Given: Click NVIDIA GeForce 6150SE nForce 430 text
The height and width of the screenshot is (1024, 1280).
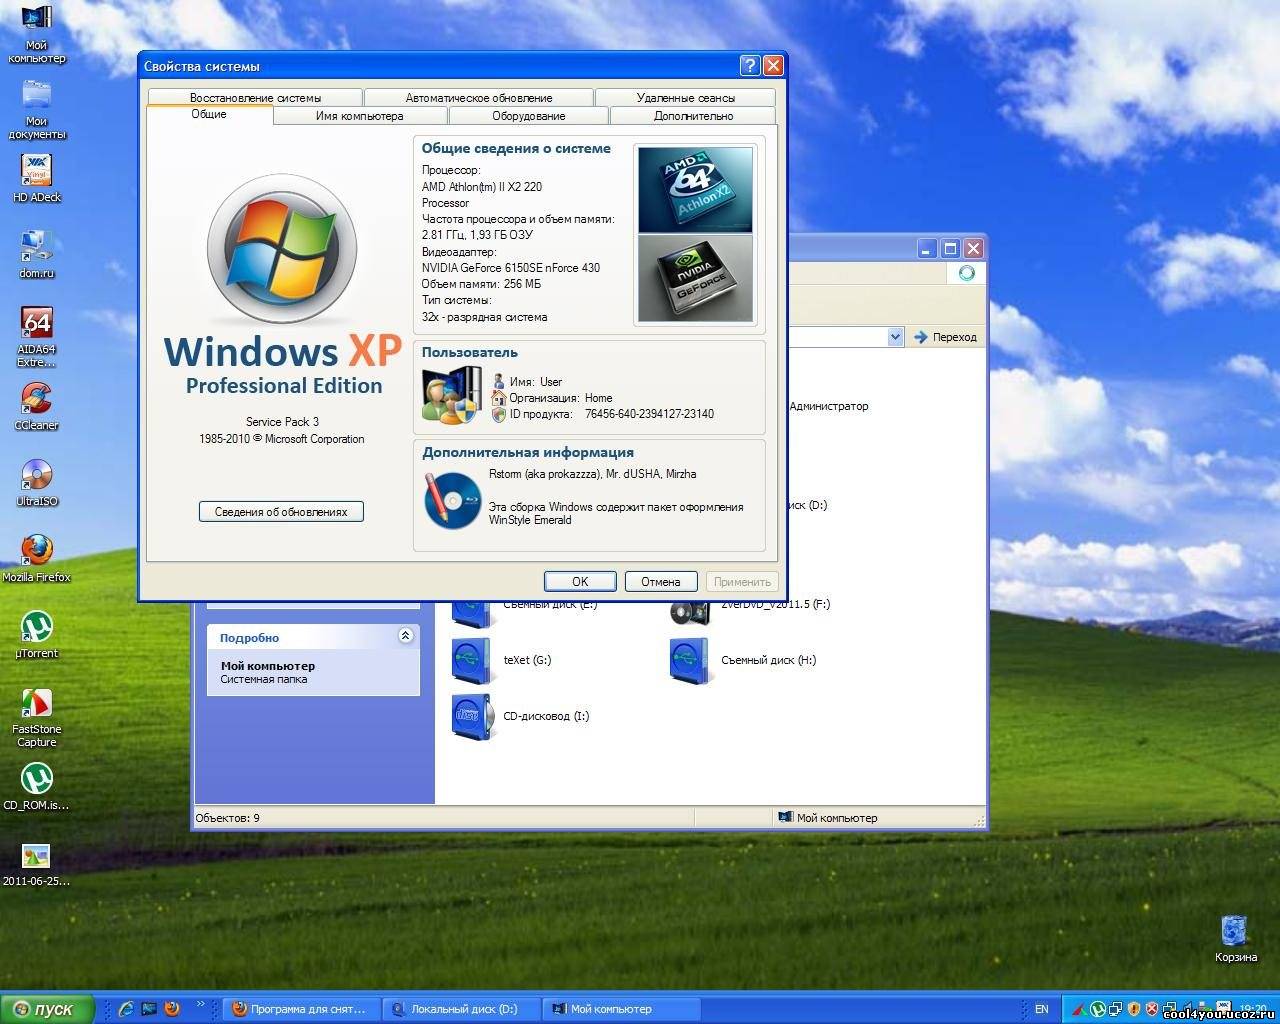Looking at the screenshot, I should [511, 268].
